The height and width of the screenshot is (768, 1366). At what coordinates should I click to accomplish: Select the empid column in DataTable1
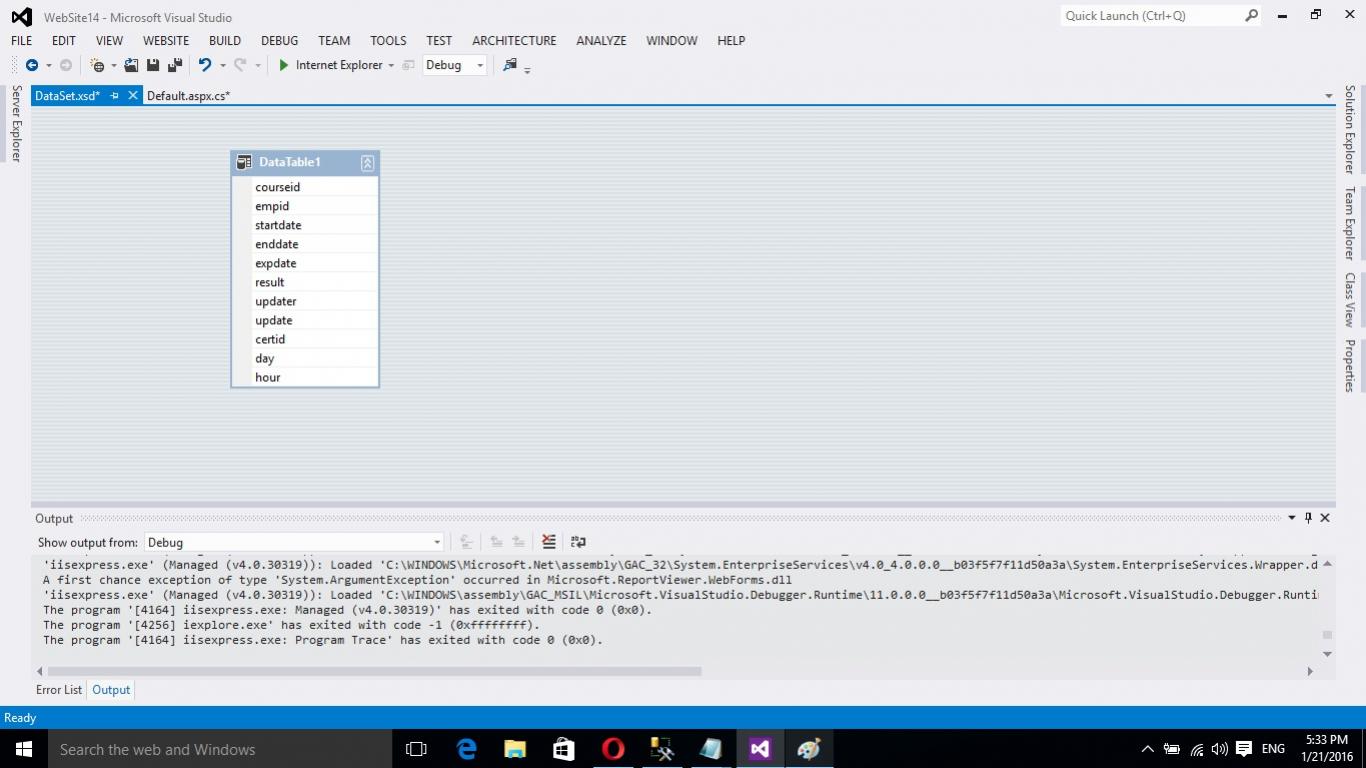coord(305,206)
